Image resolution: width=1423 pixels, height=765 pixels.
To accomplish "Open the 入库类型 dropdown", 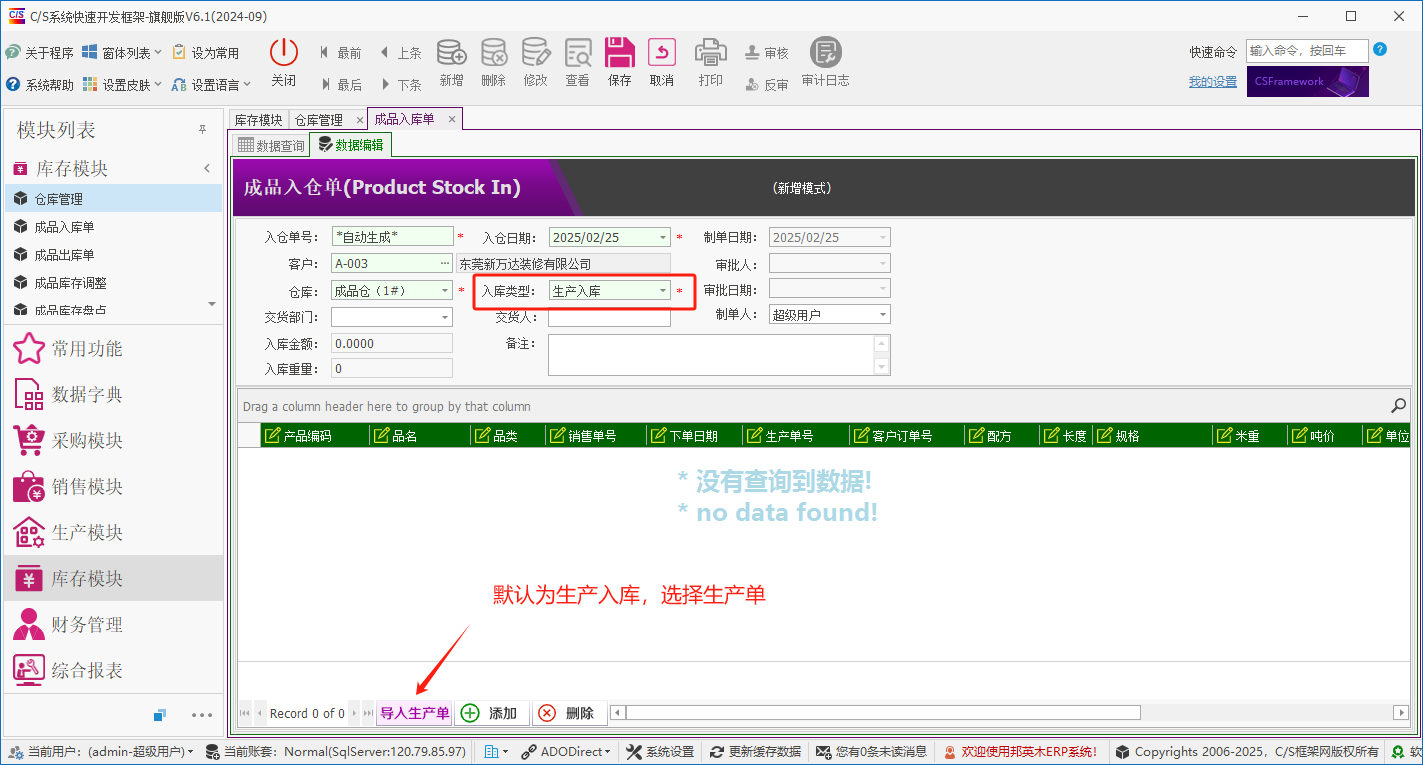I will point(662,291).
